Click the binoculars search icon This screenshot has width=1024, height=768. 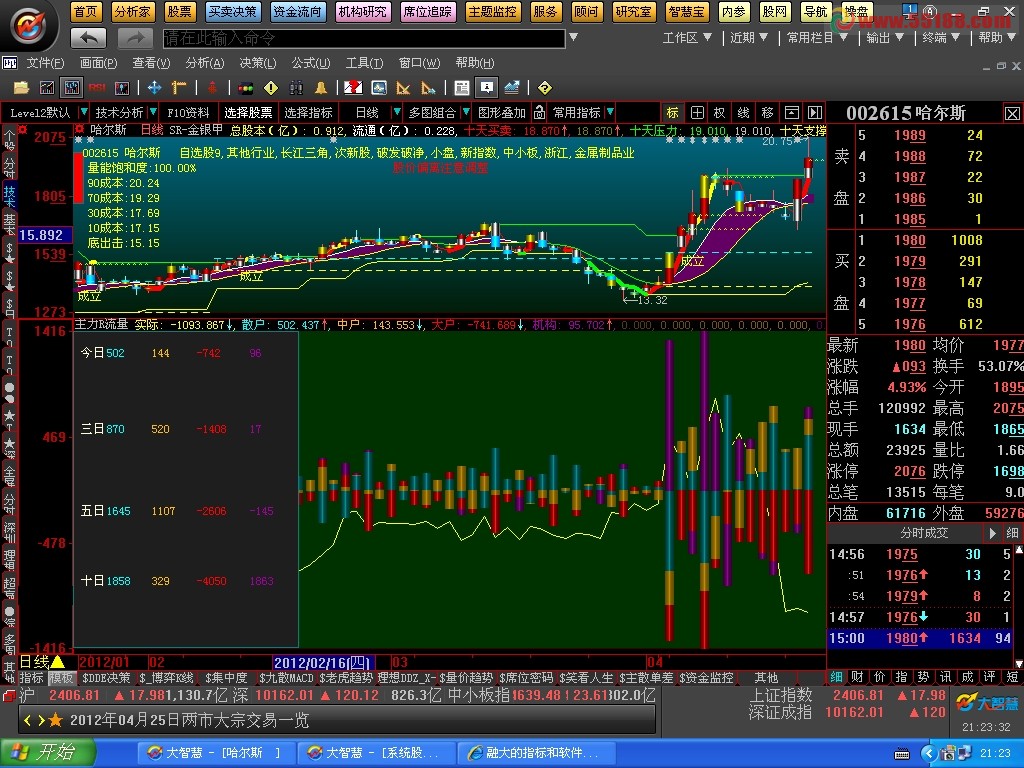296,88
